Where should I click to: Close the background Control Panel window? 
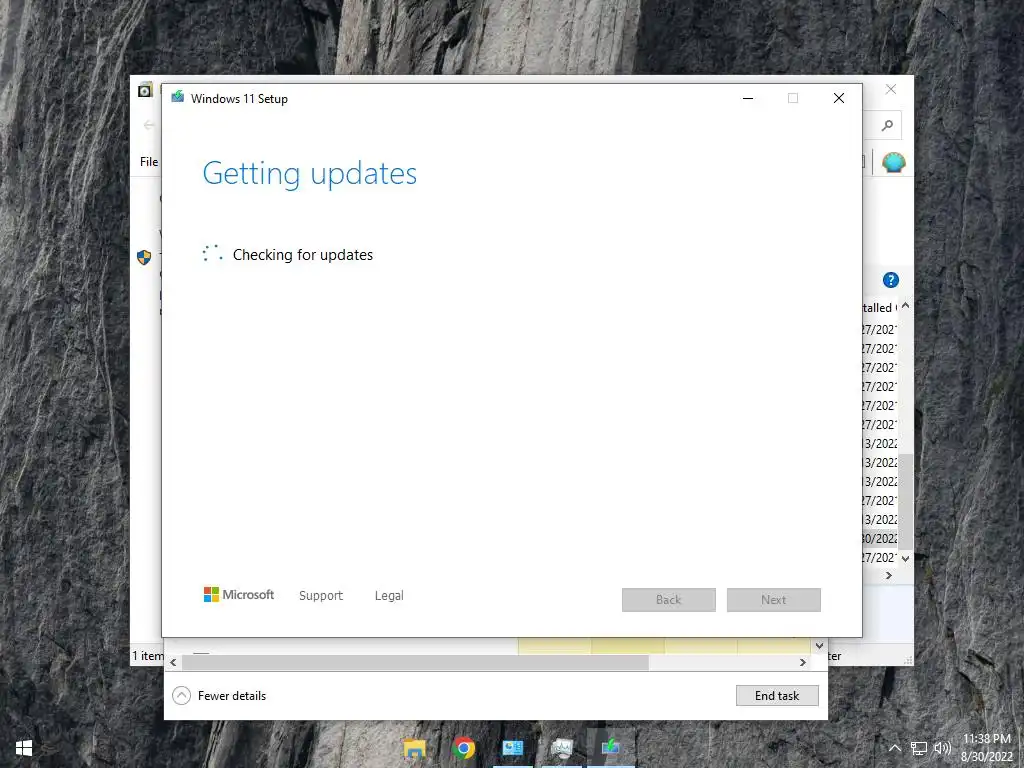(891, 89)
